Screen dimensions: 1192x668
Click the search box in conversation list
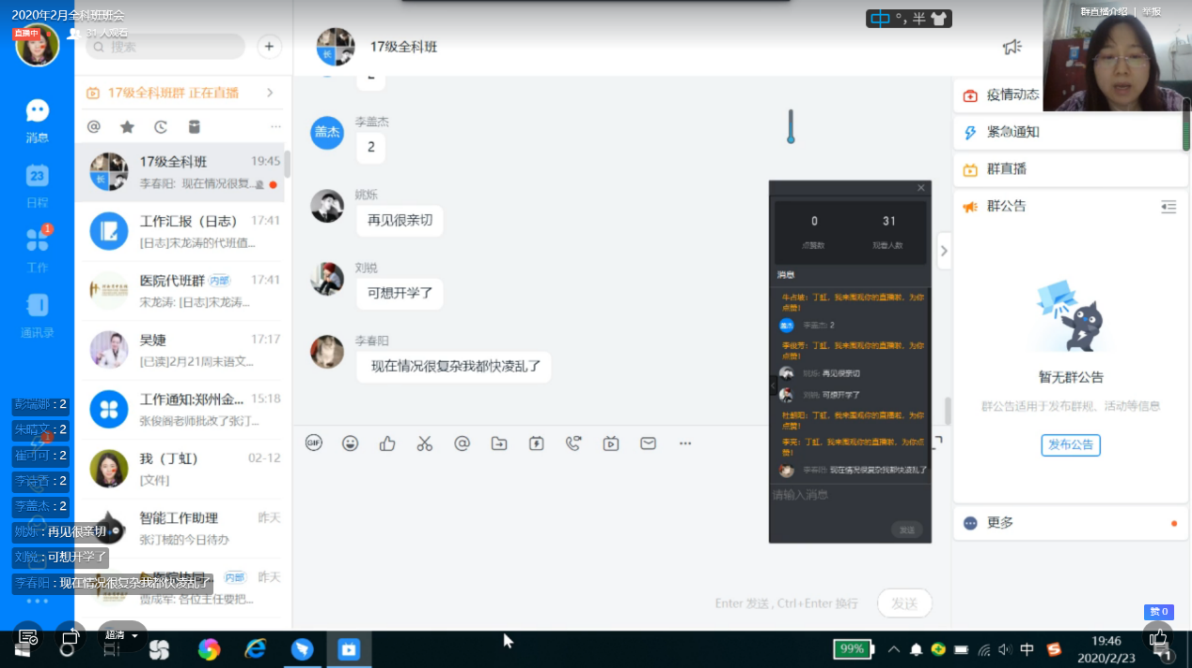[x=166, y=46]
